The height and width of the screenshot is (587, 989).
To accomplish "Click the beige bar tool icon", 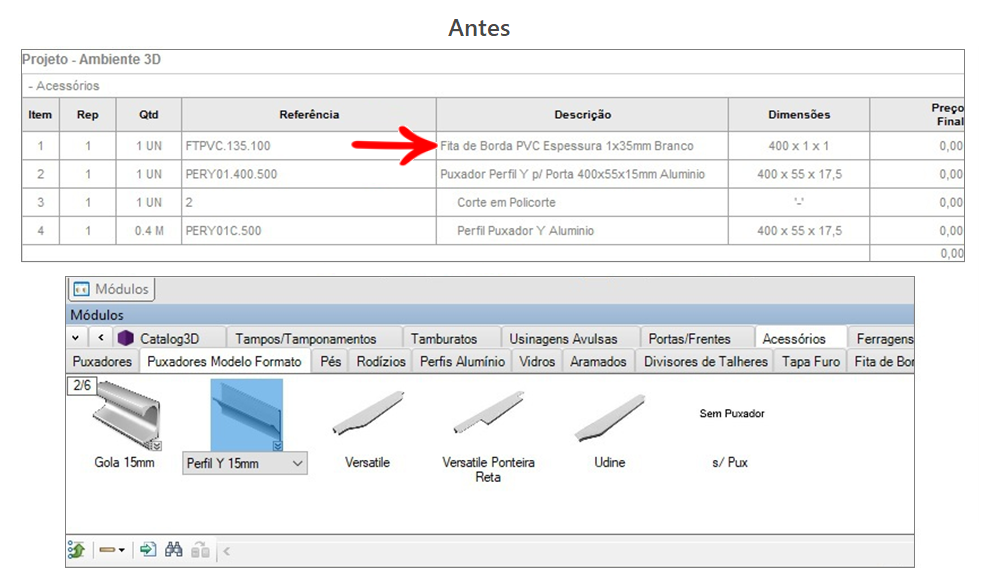I will coord(107,550).
